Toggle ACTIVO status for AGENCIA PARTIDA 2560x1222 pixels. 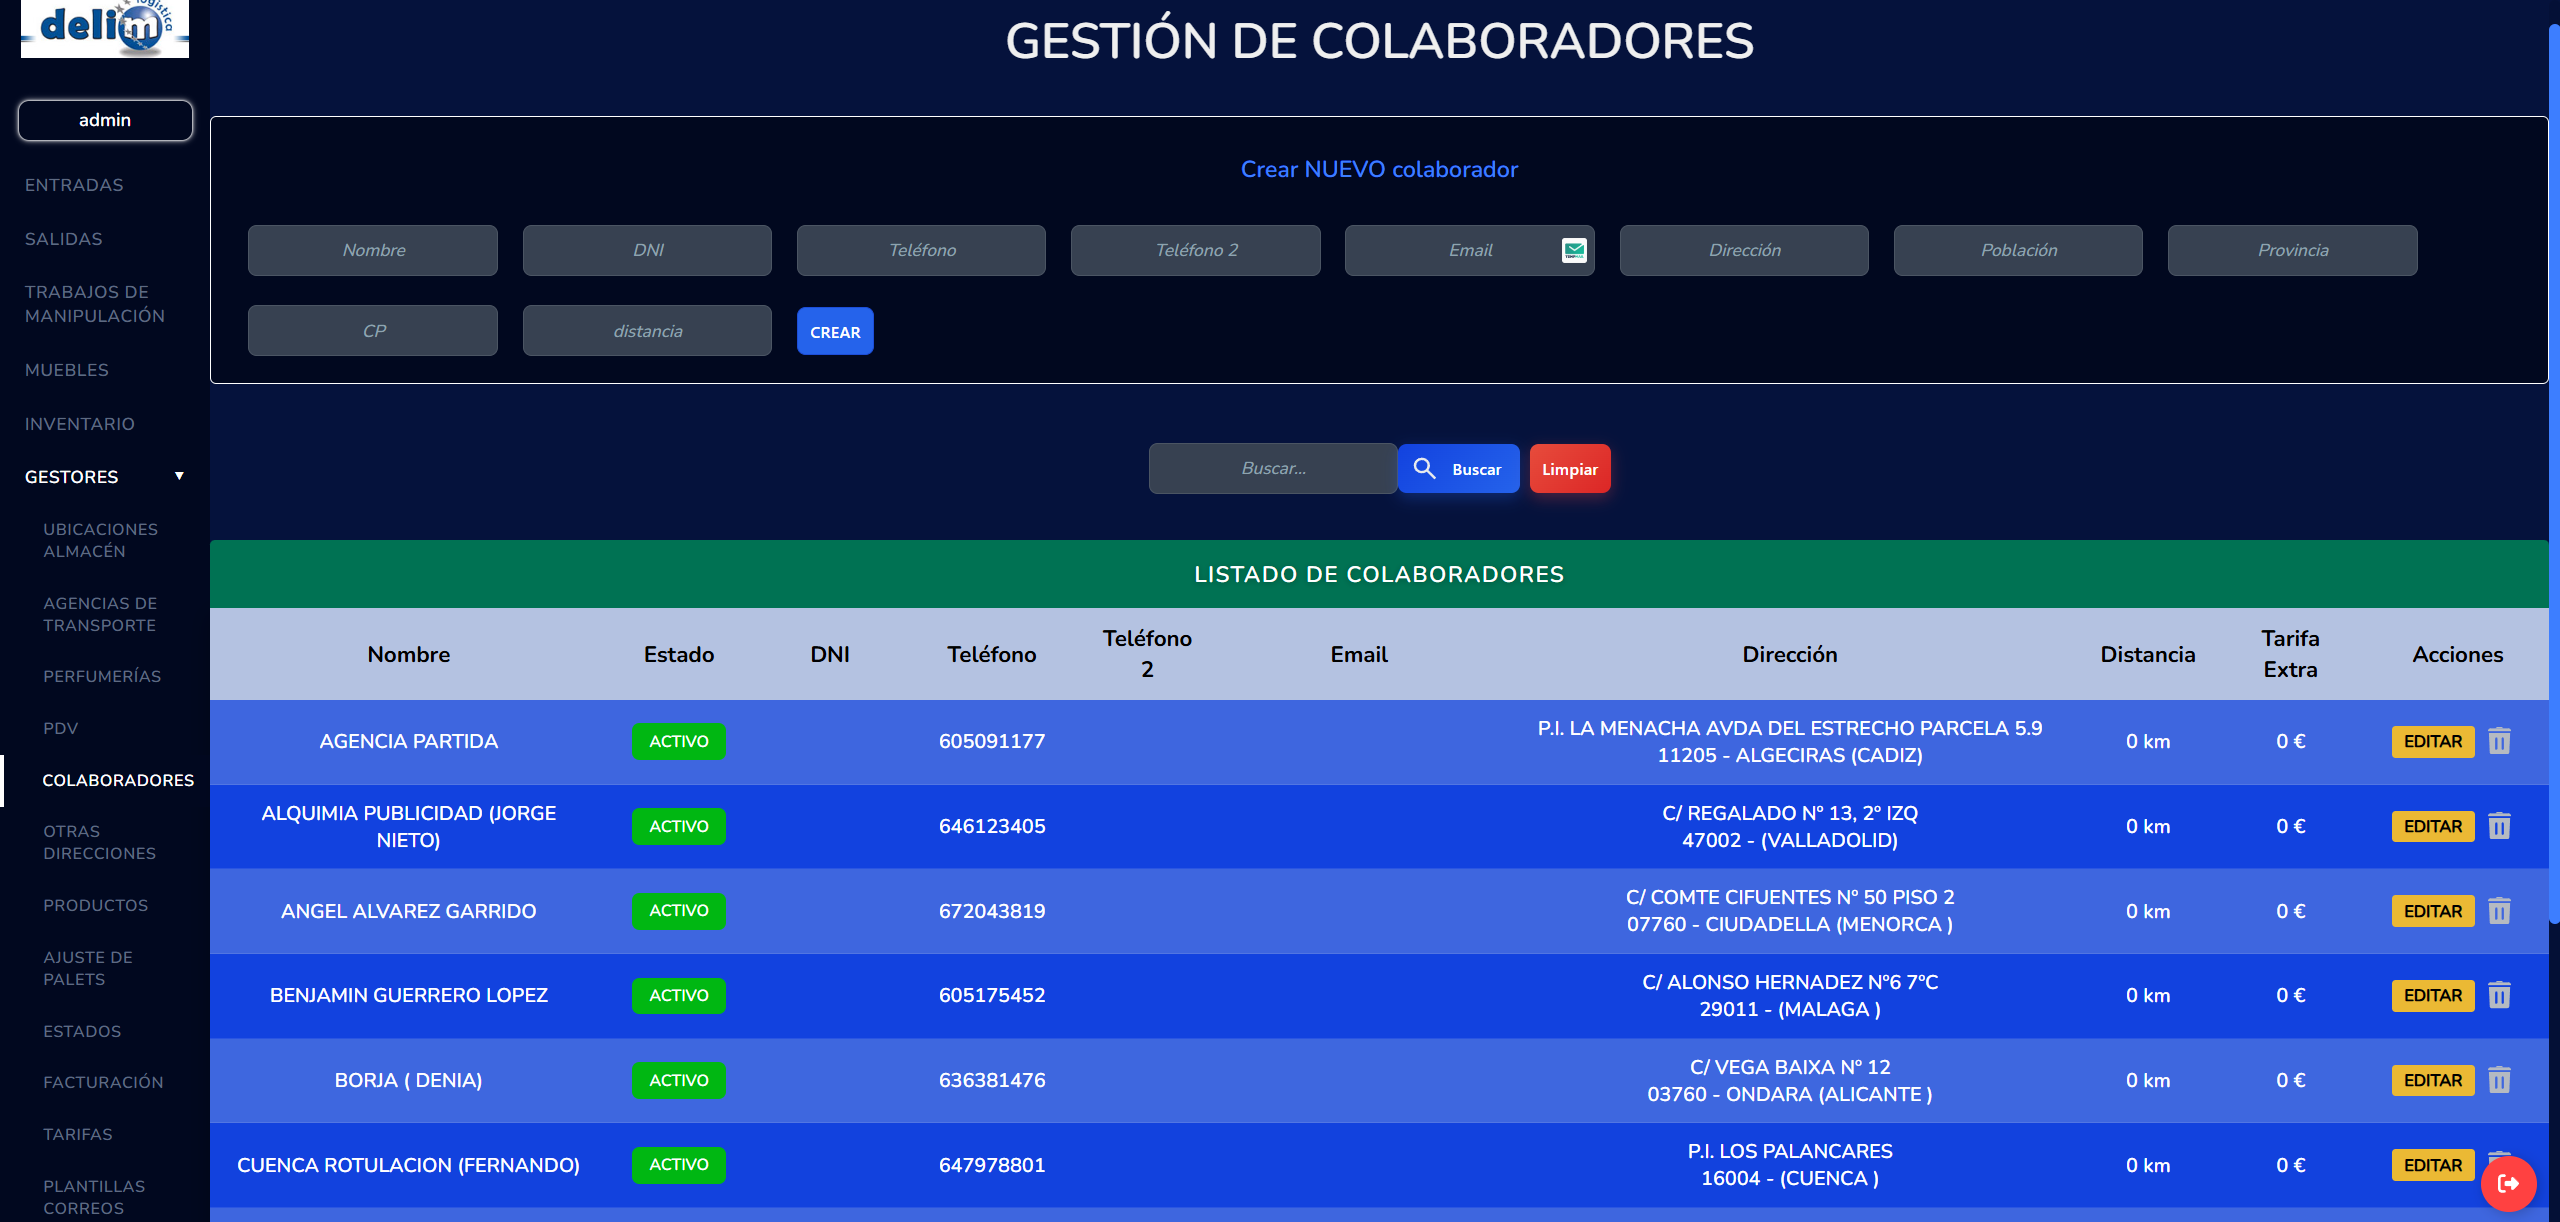coord(678,741)
